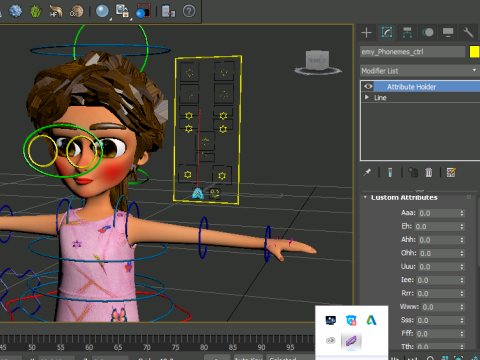The image size is (480, 360).
Task: Click the Iee value field
Action: pyautogui.click(x=437, y=280)
